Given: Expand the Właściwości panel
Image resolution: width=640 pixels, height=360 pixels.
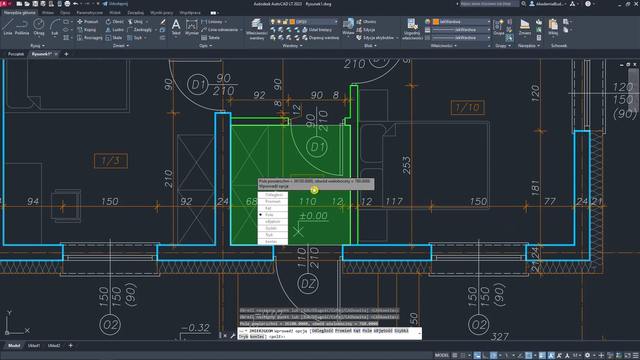Looking at the screenshot, I should pos(443,46).
